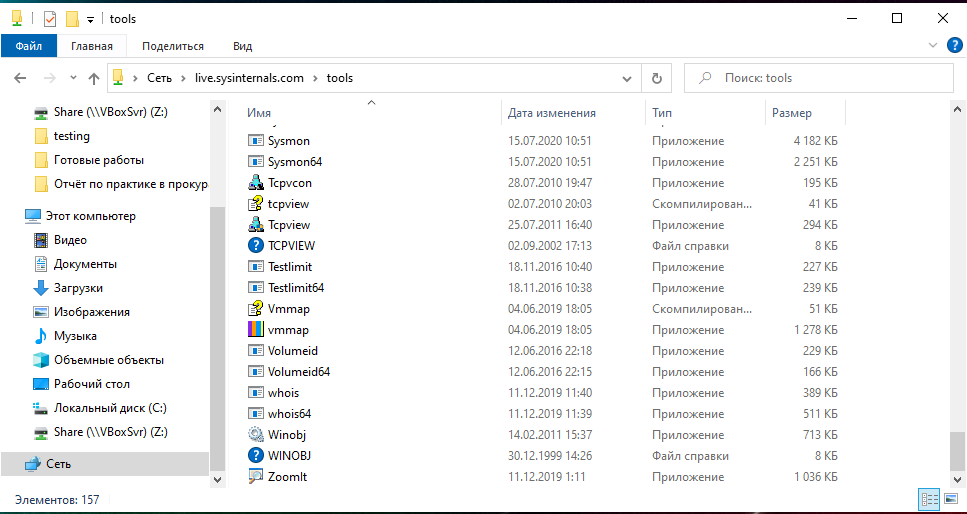Click the Properties quick access toolbar icon

click(x=49, y=19)
